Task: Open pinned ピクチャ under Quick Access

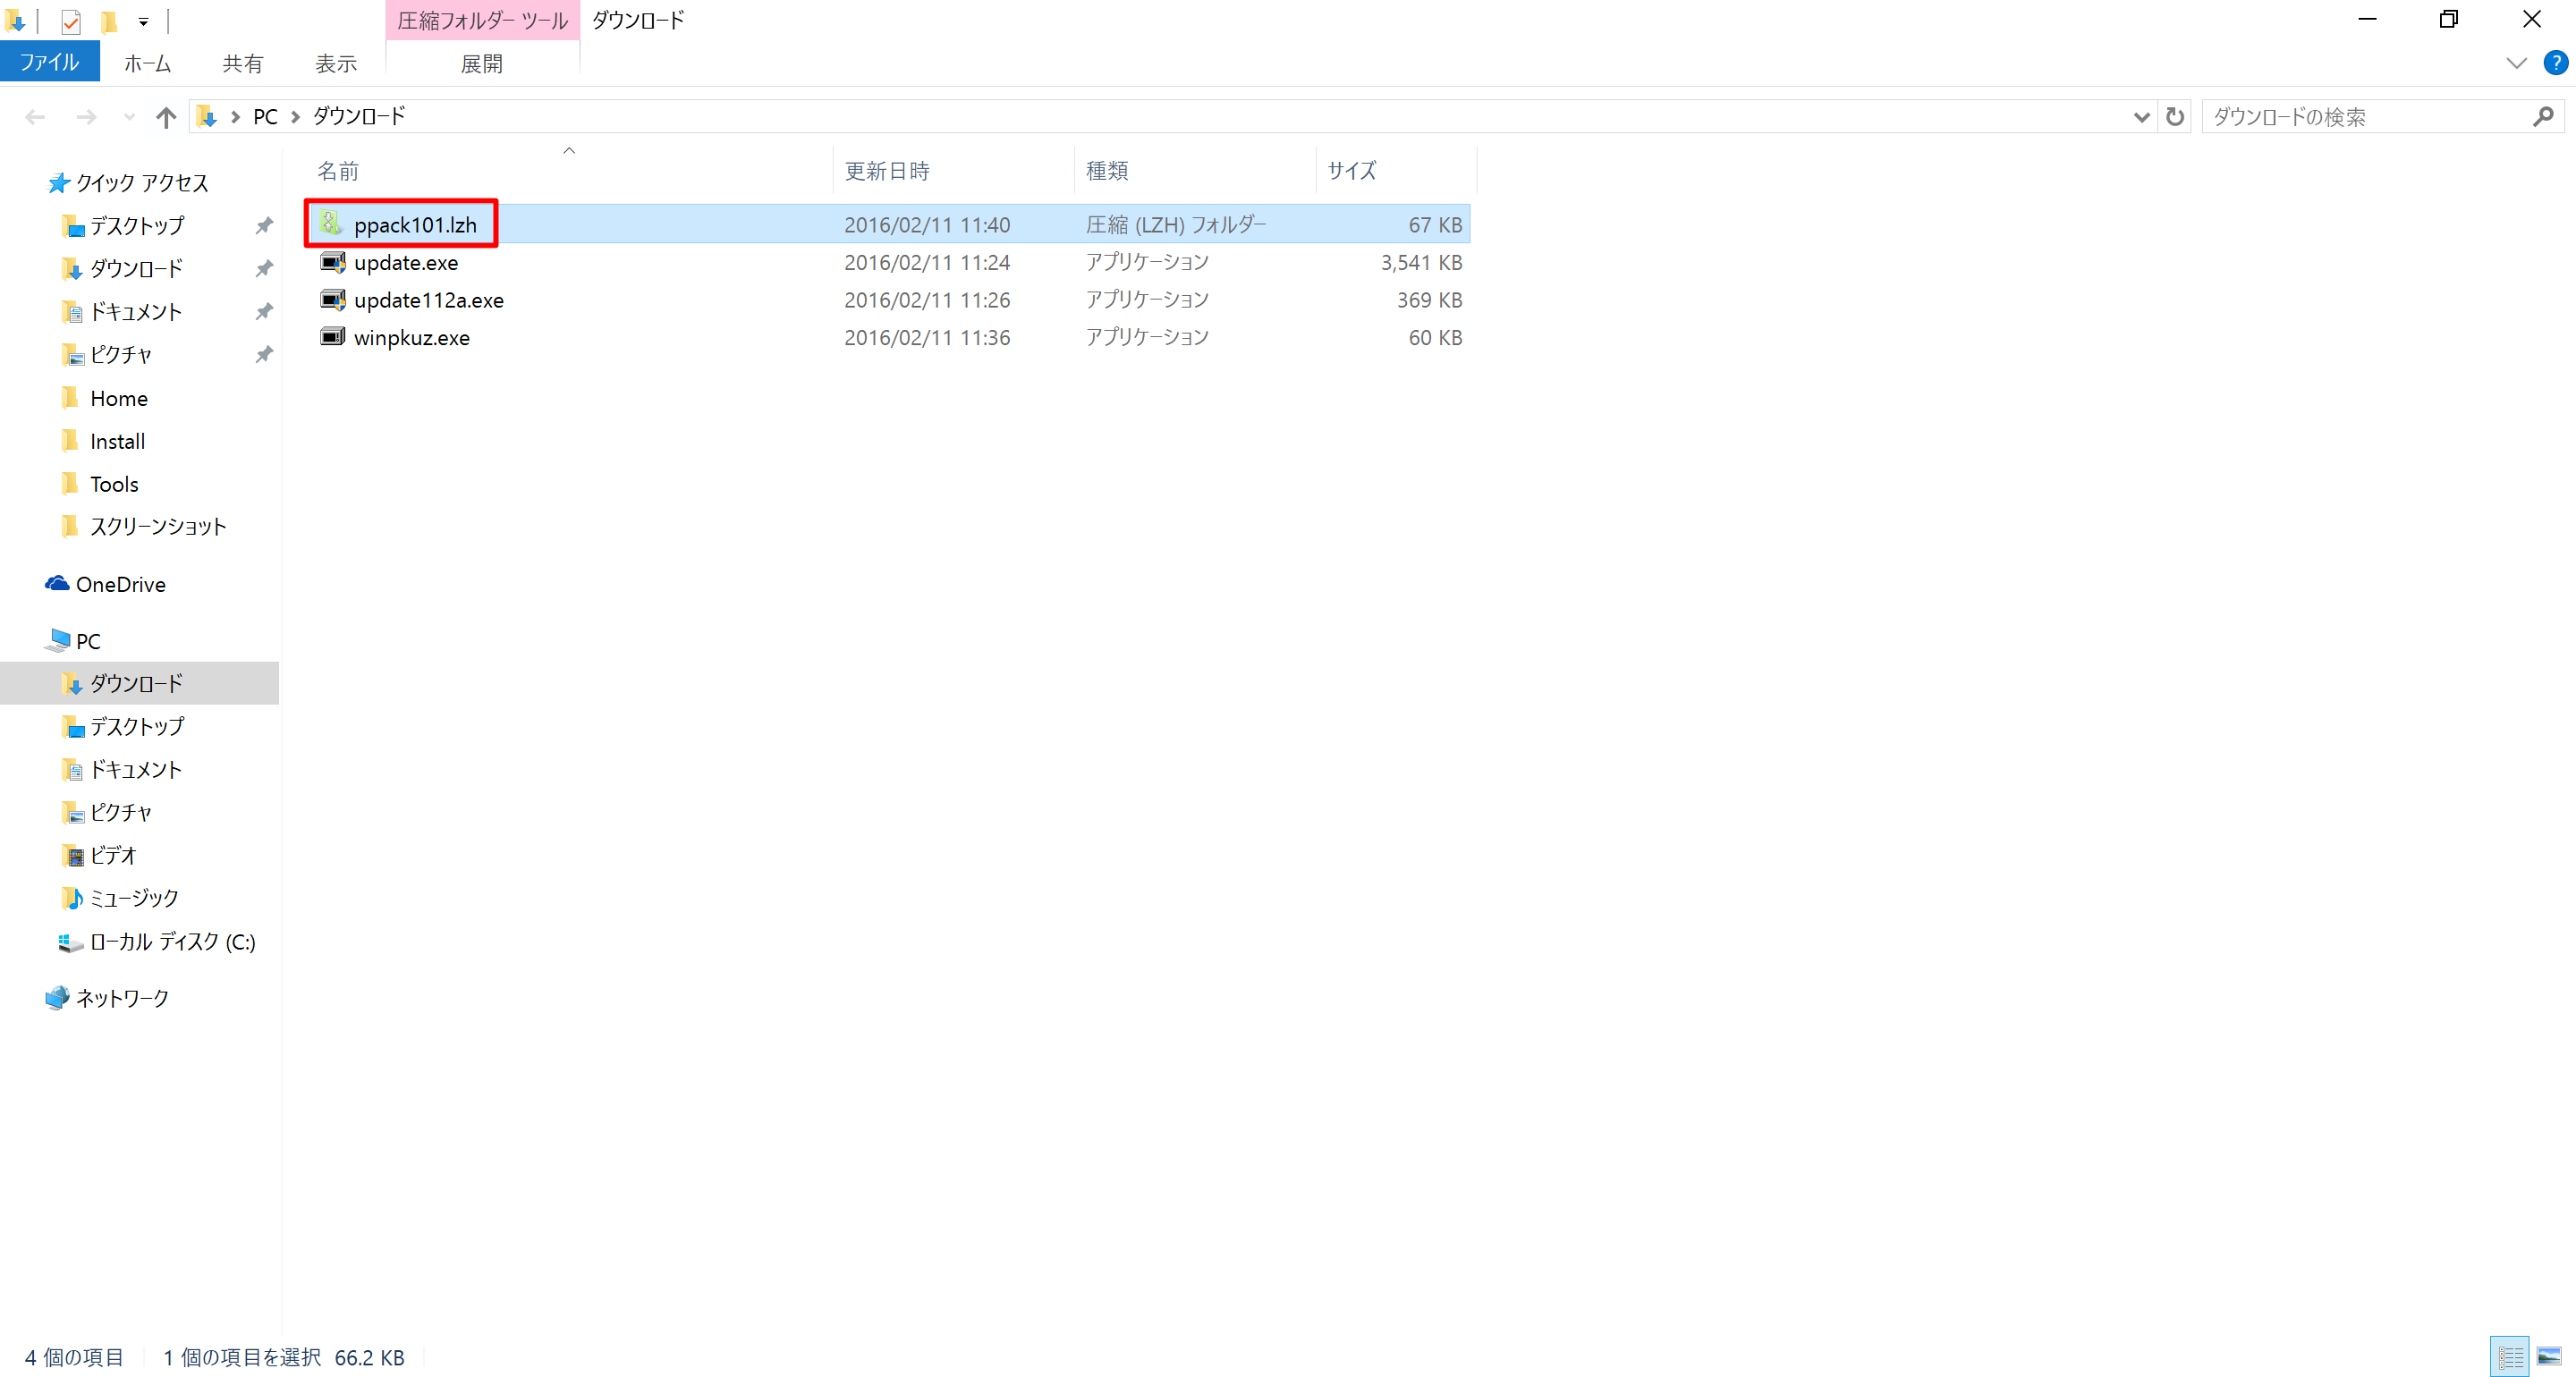Action: 120,355
